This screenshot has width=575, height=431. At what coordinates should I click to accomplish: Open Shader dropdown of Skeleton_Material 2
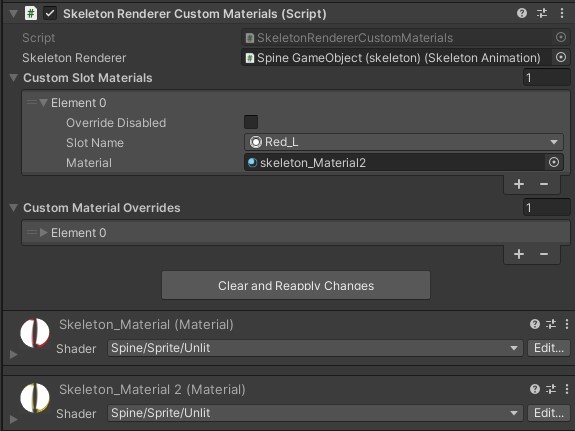tap(315, 413)
